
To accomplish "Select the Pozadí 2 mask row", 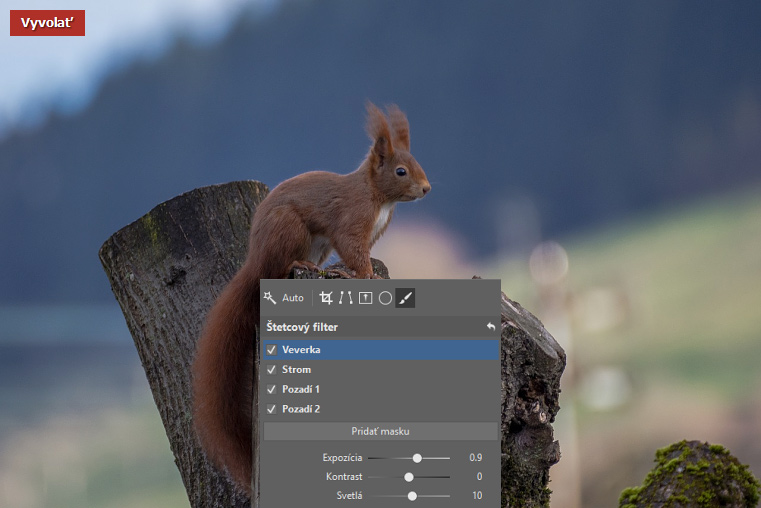I will (381, 409).
